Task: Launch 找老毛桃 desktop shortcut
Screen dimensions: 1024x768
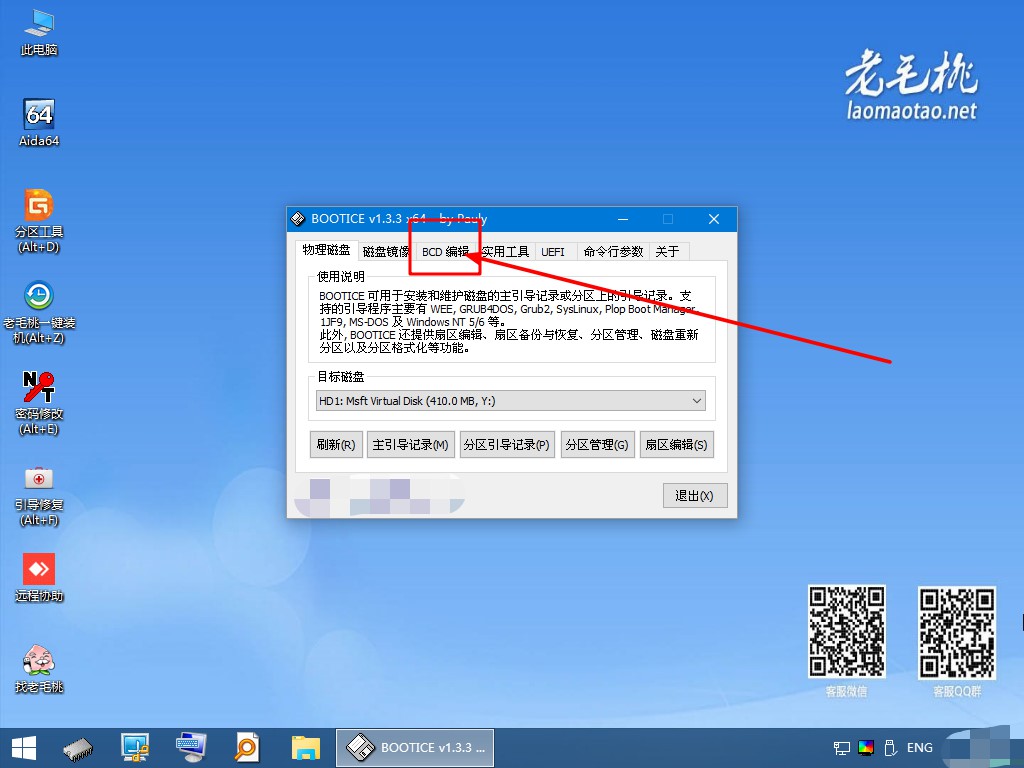Action: coord(37,660)
